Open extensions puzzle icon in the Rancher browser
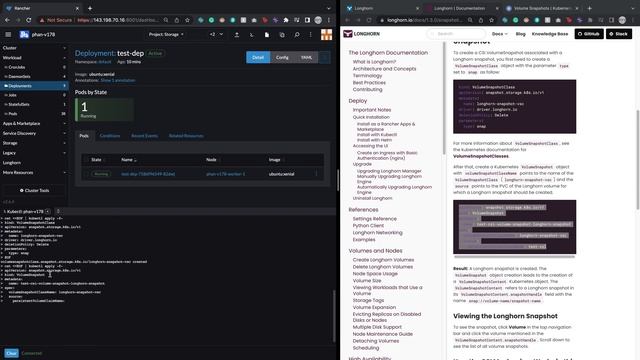 point(286,20)
